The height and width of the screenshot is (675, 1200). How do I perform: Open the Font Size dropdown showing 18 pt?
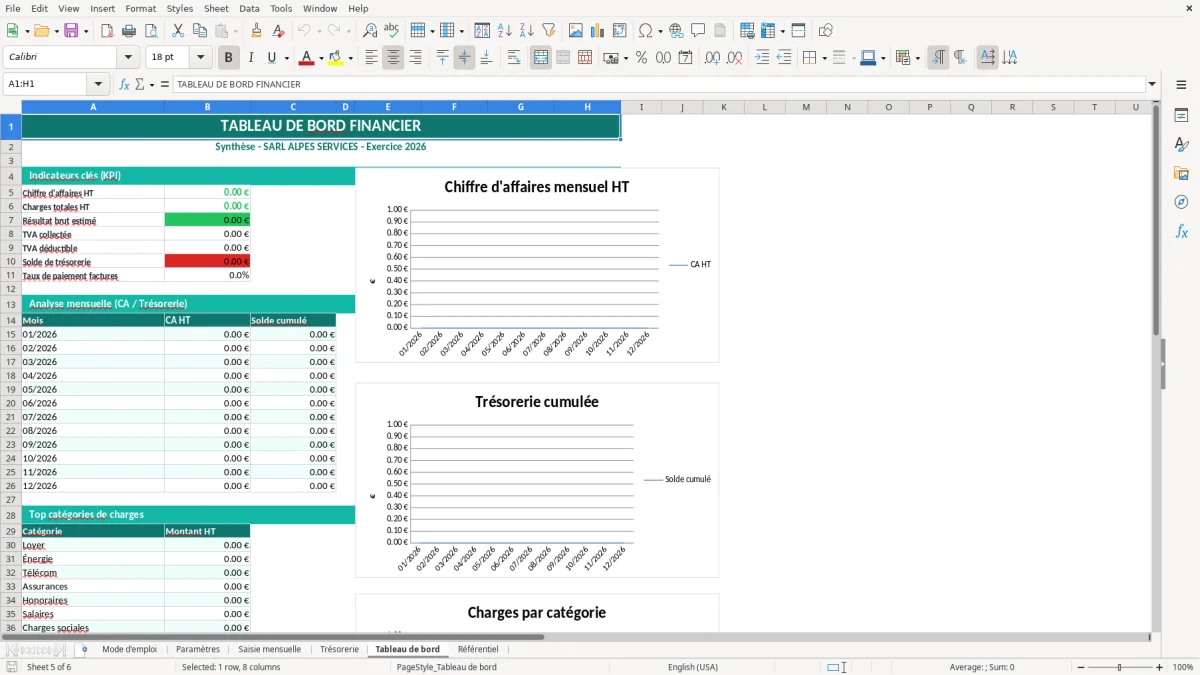tap(201, 58)
